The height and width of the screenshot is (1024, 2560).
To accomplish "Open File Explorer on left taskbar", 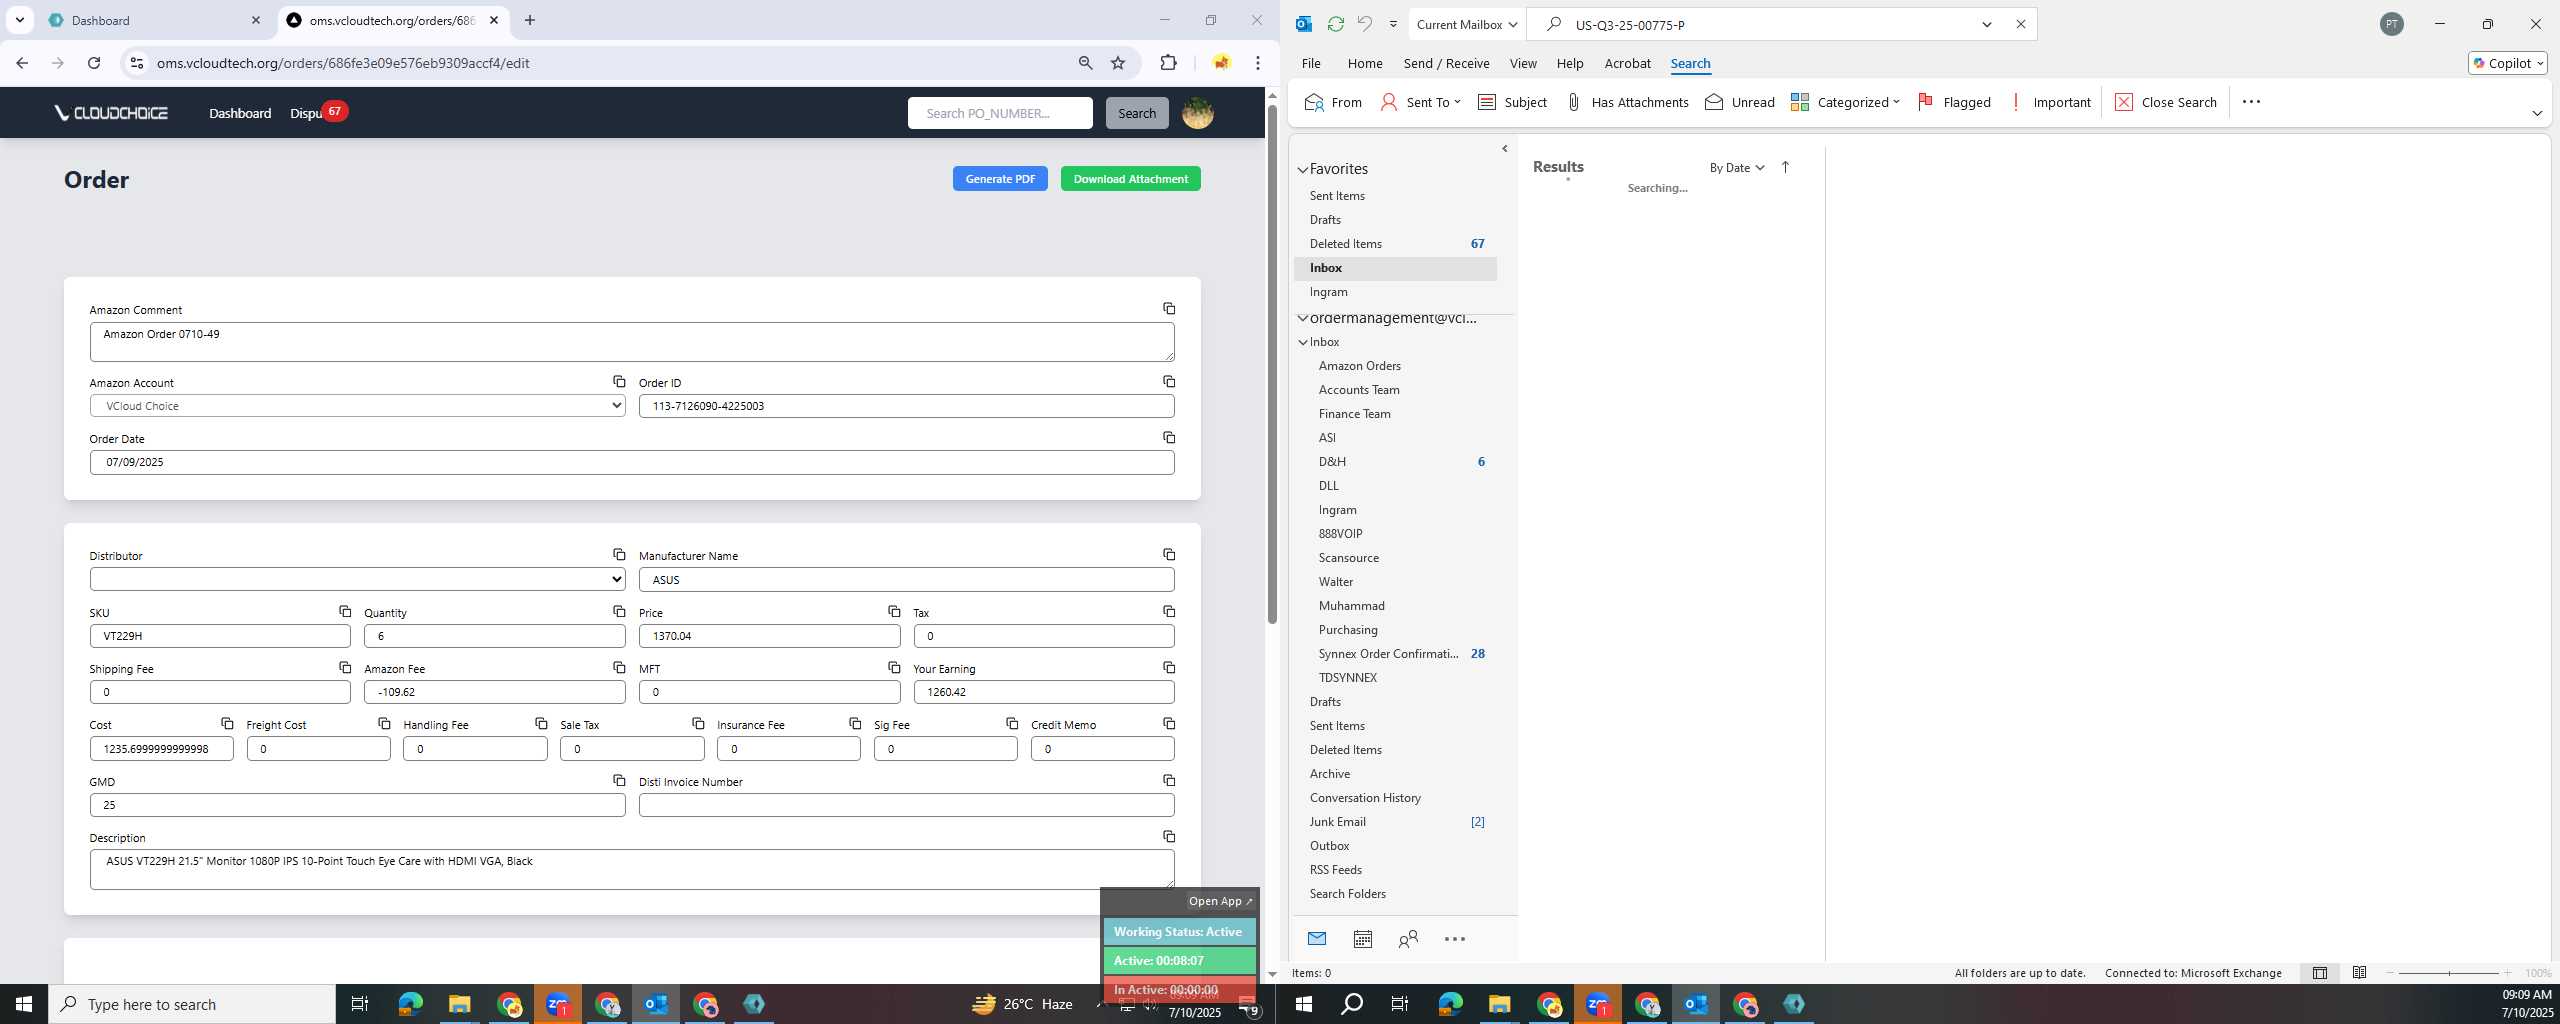I will [x=459, y=1004].
